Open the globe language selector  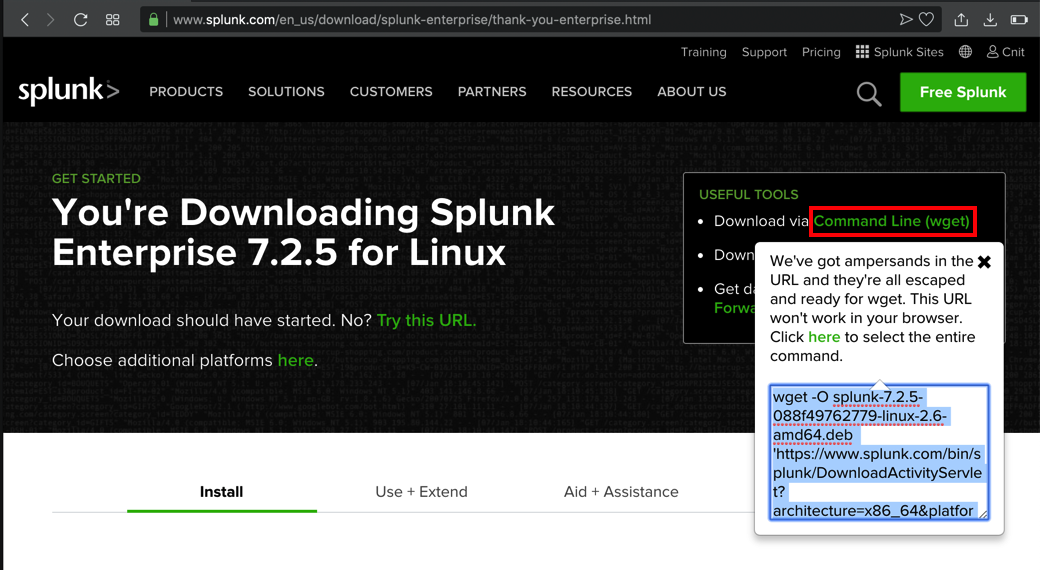(965, 52)
